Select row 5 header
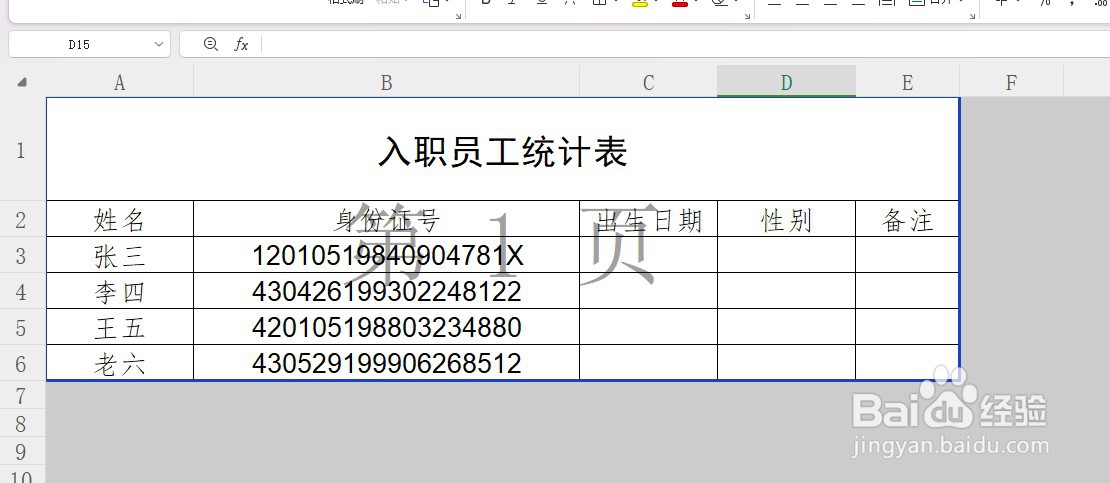1110x483 pixels. pyautogui.click(x=21, y=328)
